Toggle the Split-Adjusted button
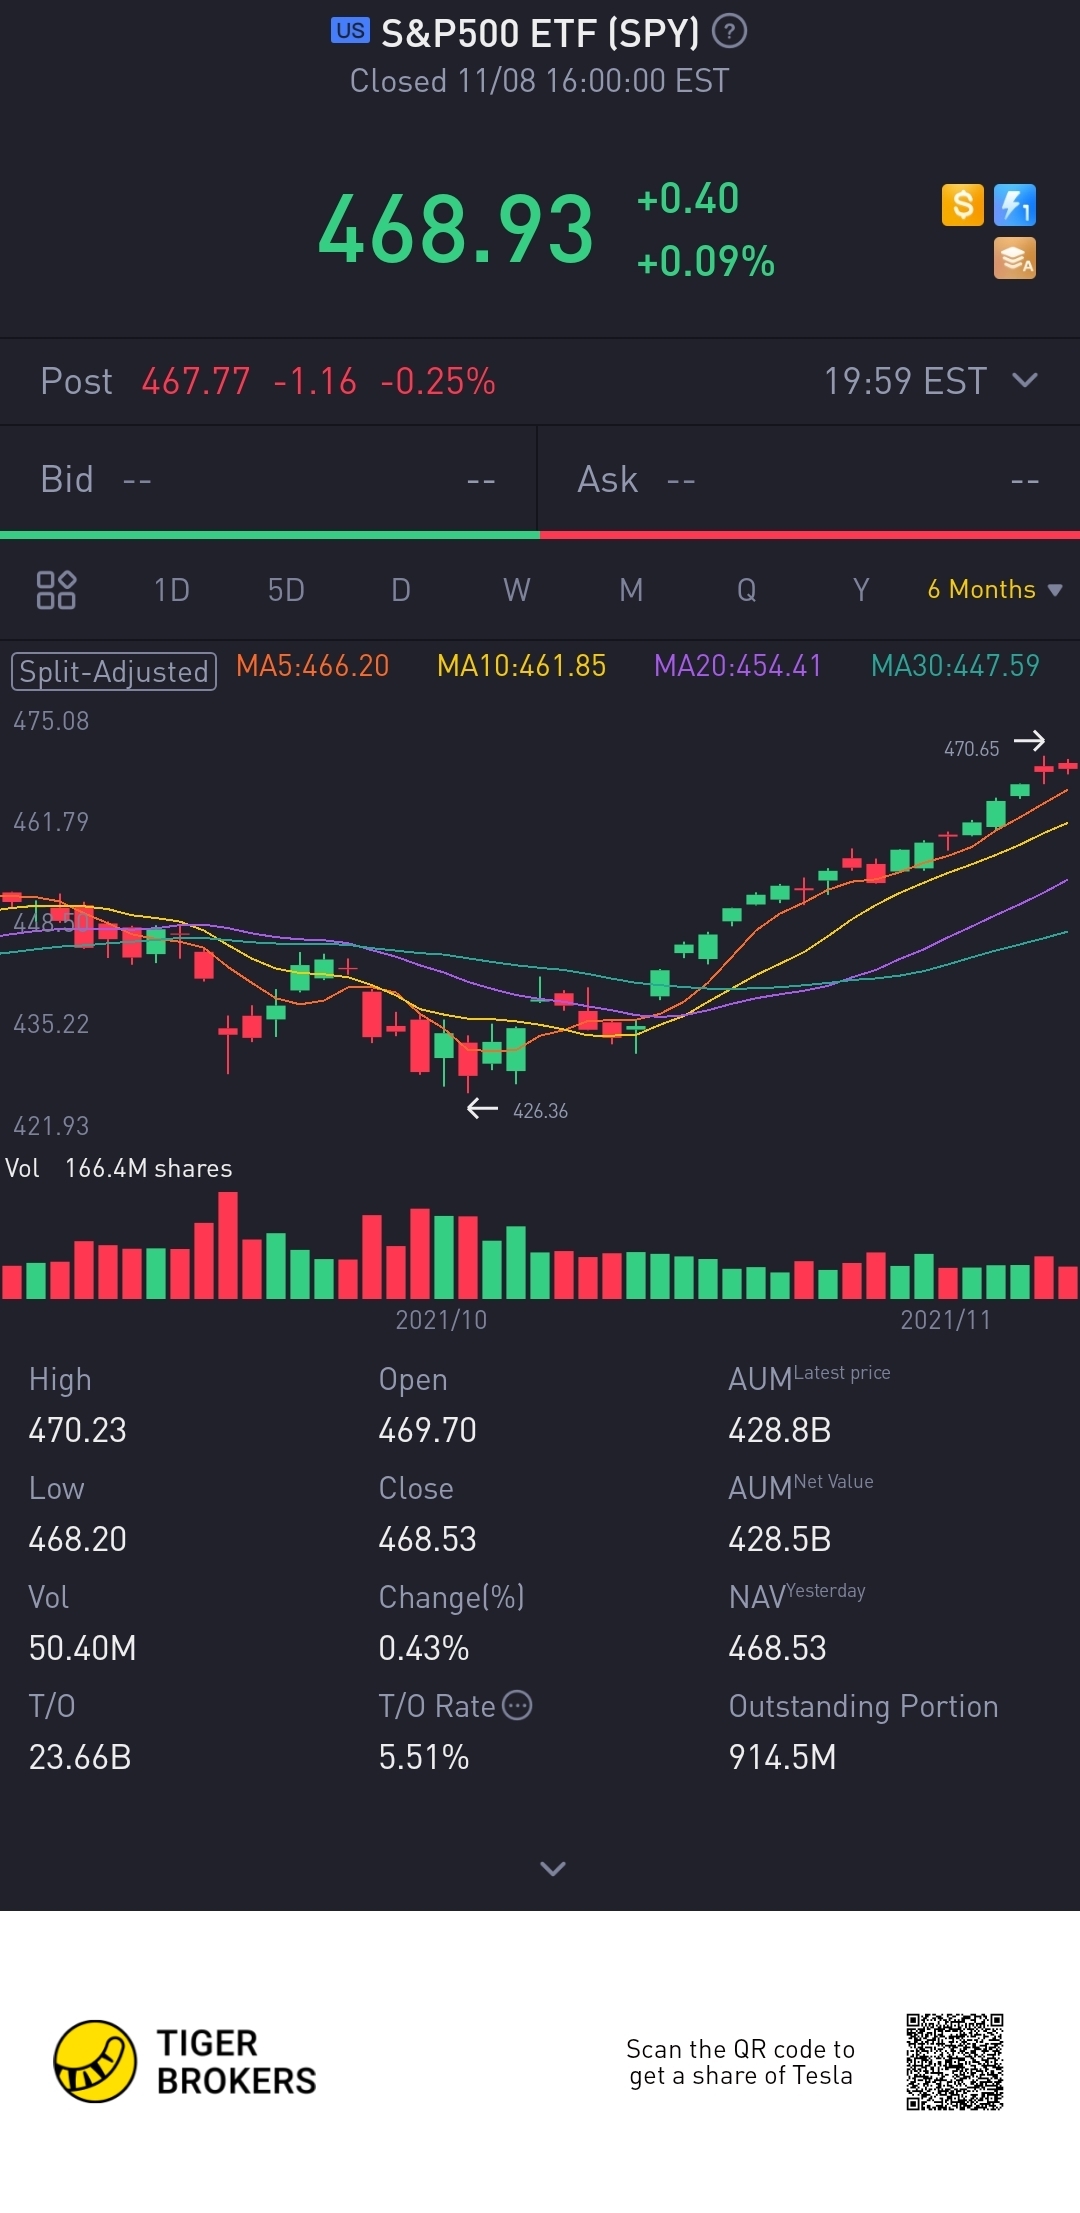The width and height of the screenshot is (1080, 2213). pos(114,671)
